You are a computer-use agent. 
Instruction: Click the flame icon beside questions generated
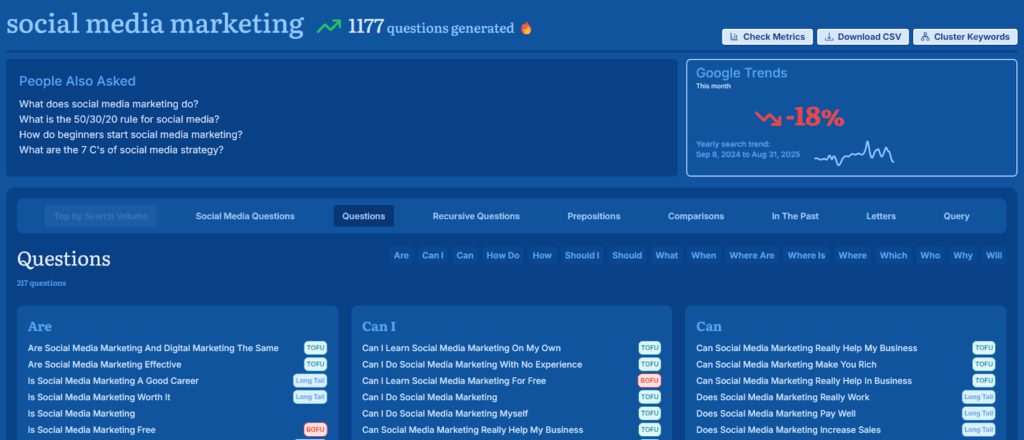[x=526, y=28]
